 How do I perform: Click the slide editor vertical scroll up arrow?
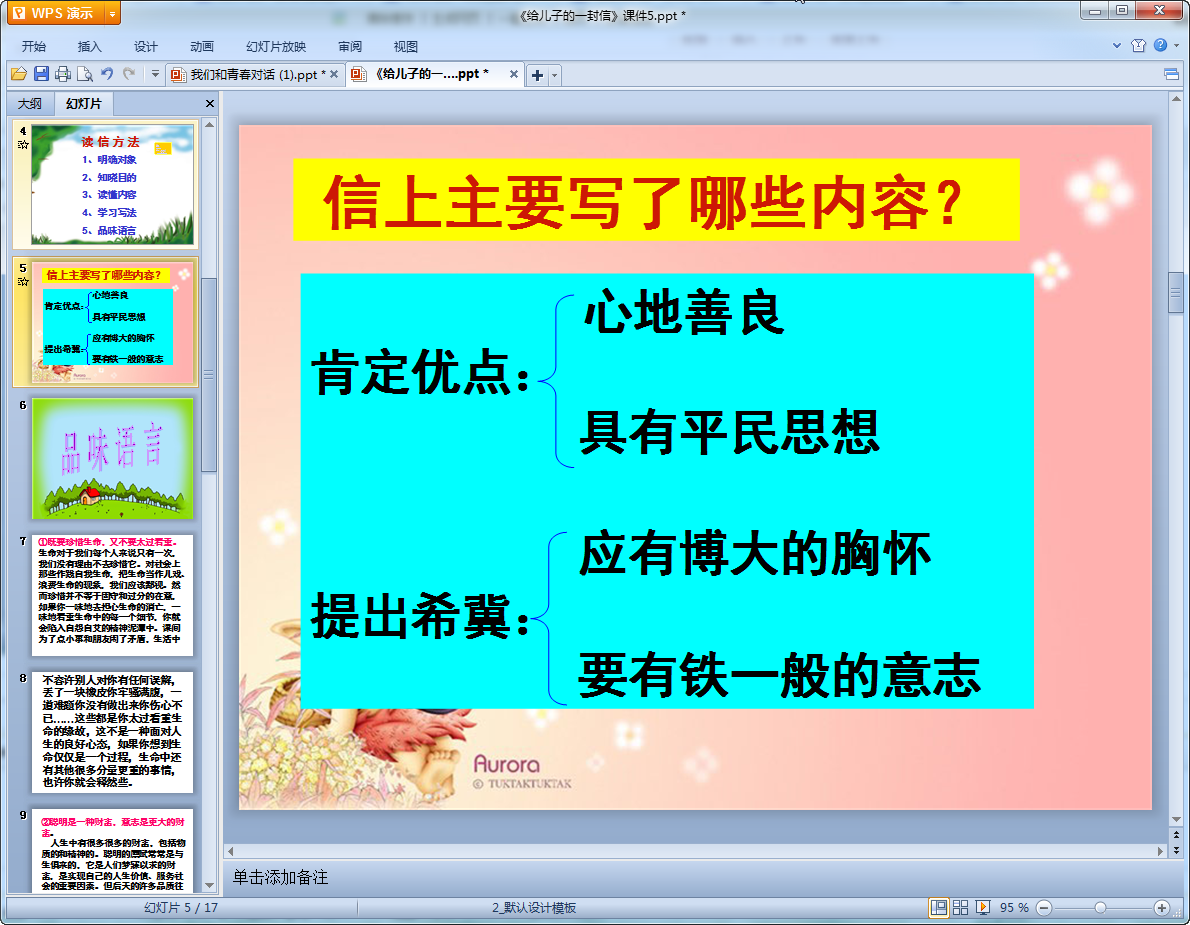pos(1176,99)
